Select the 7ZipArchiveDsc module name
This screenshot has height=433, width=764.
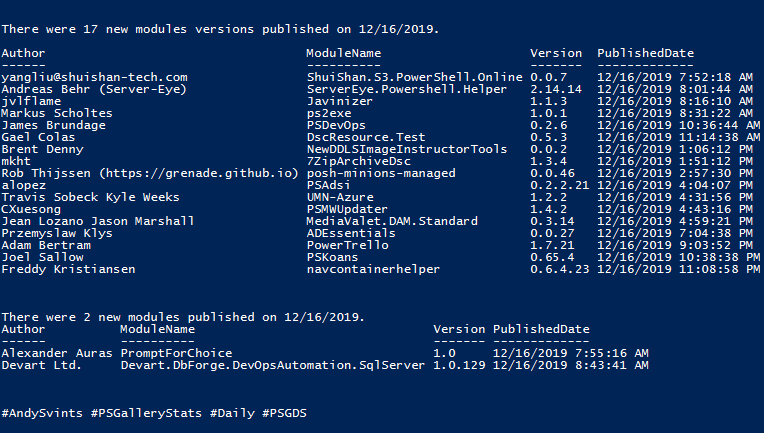click(x=359, y=161)
